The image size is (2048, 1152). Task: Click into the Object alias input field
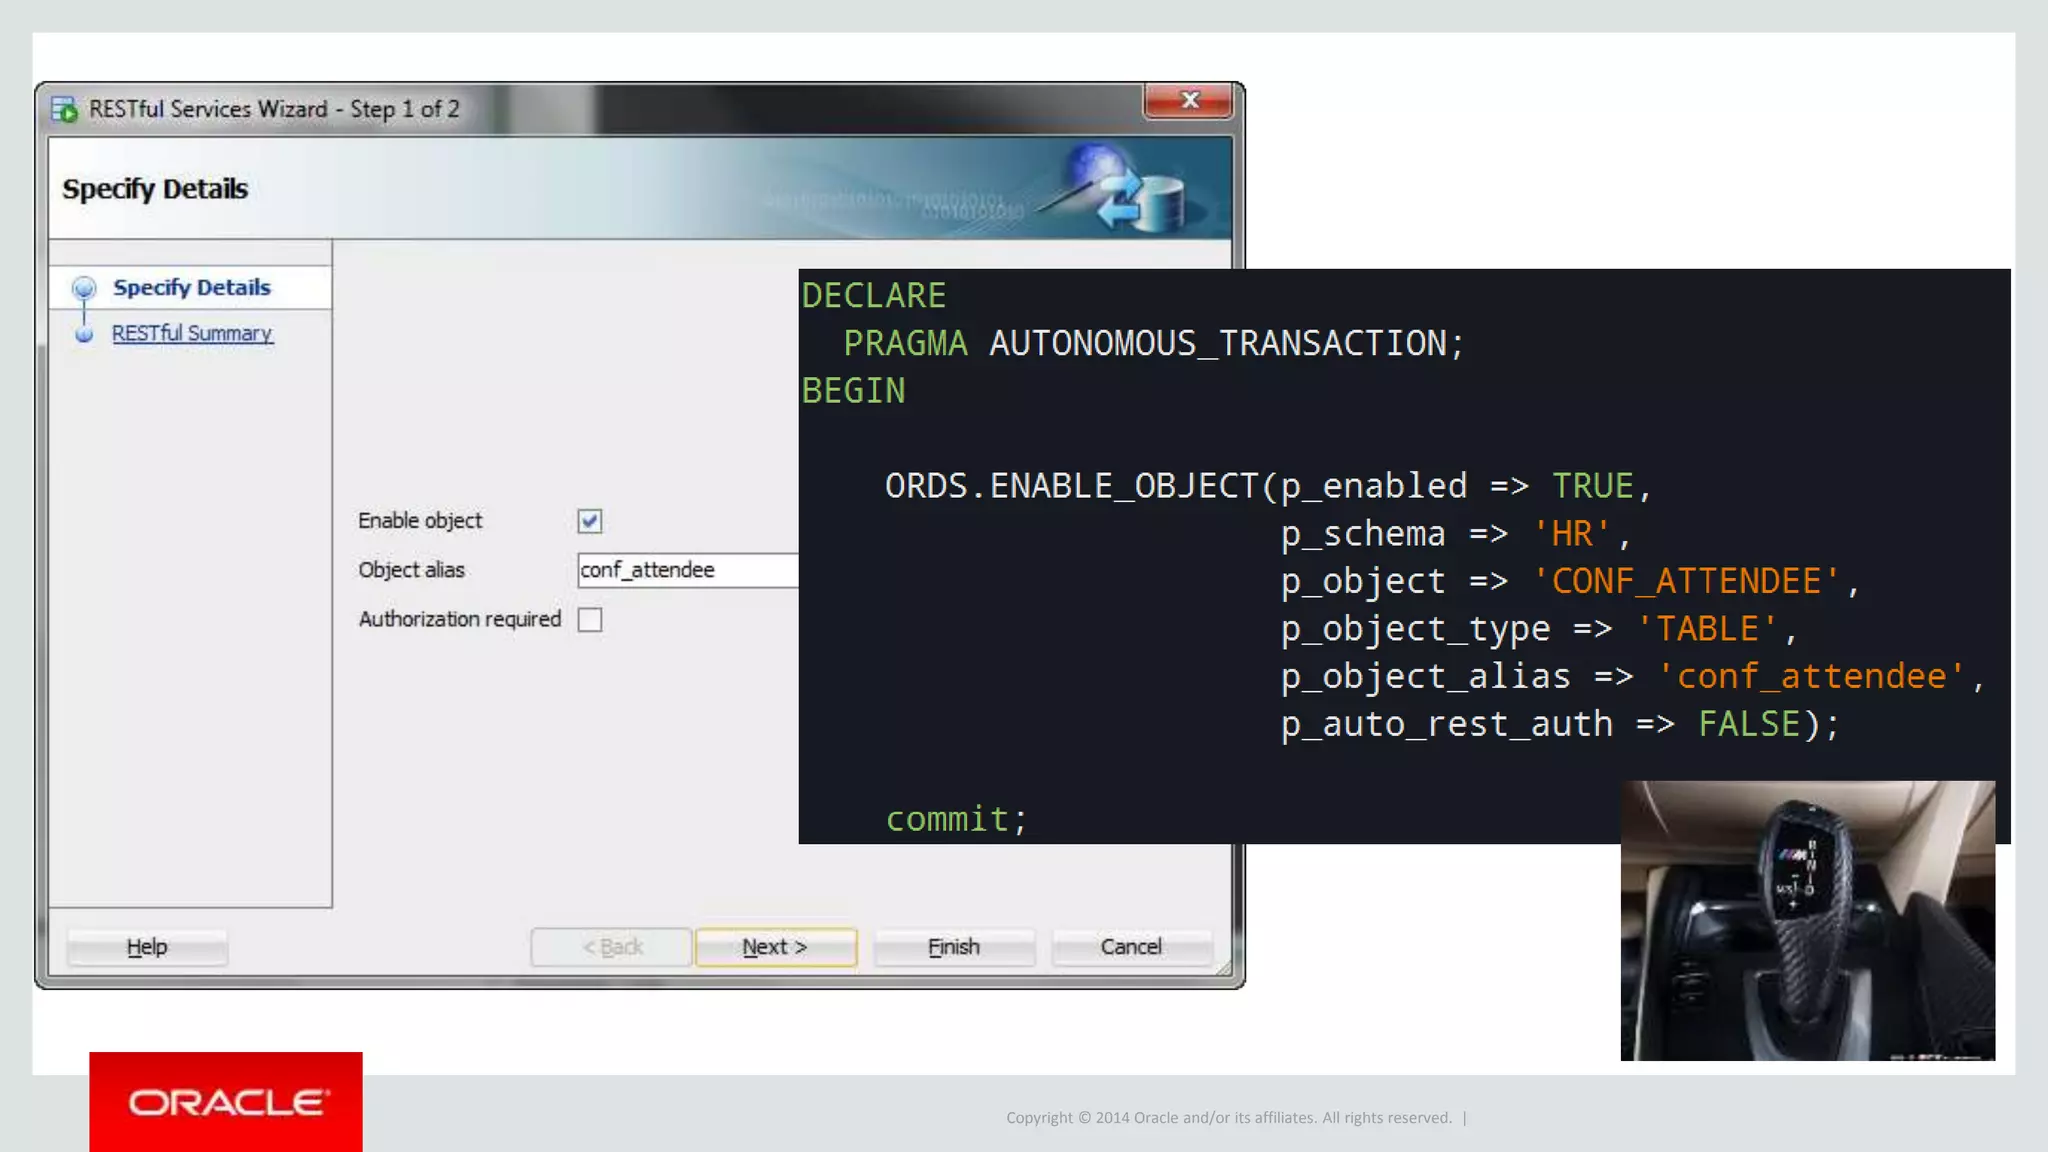(x=688, y=570)
